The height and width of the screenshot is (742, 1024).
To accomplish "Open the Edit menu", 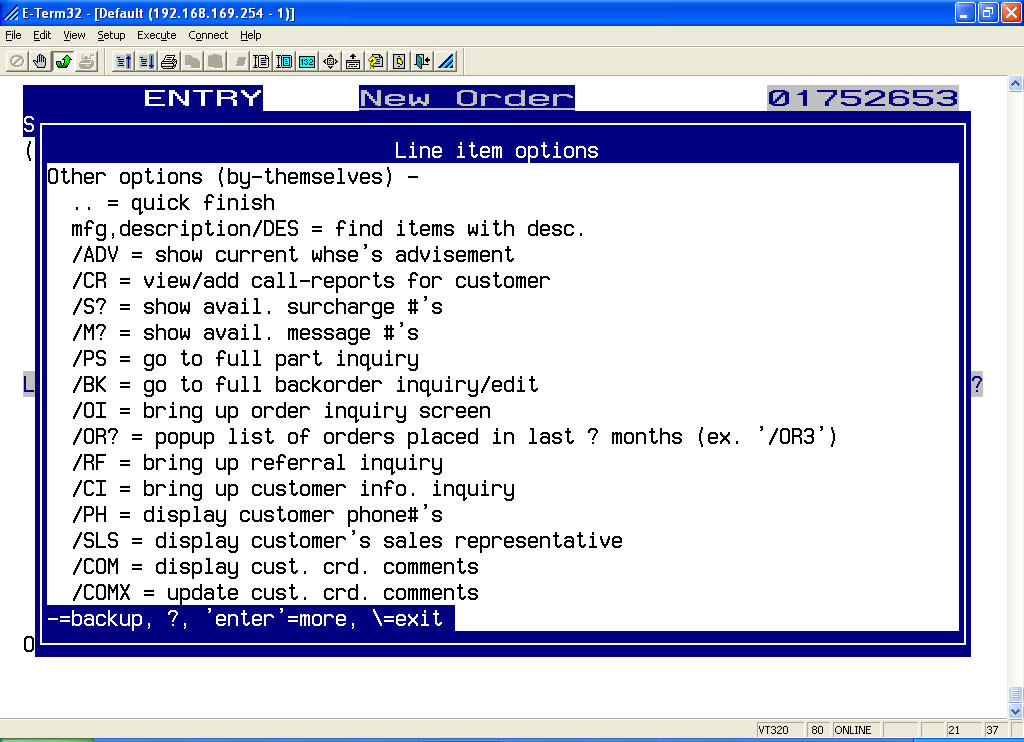I will pyautogui.click(x=42, y=35).
